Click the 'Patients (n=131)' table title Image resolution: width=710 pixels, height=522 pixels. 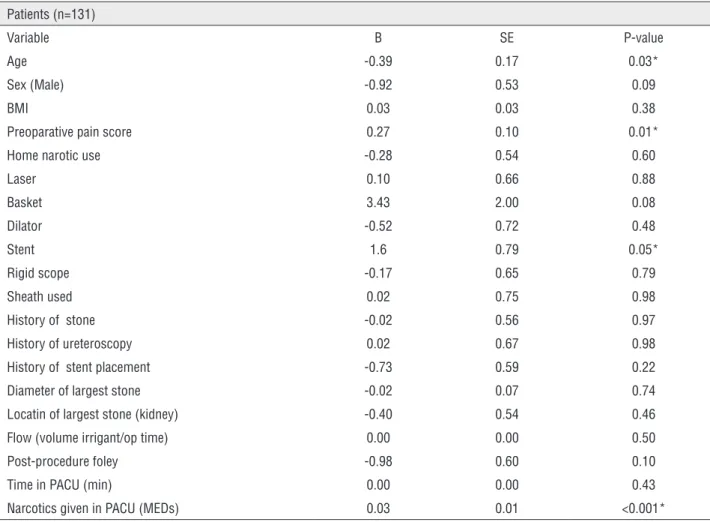coord(51,14)
